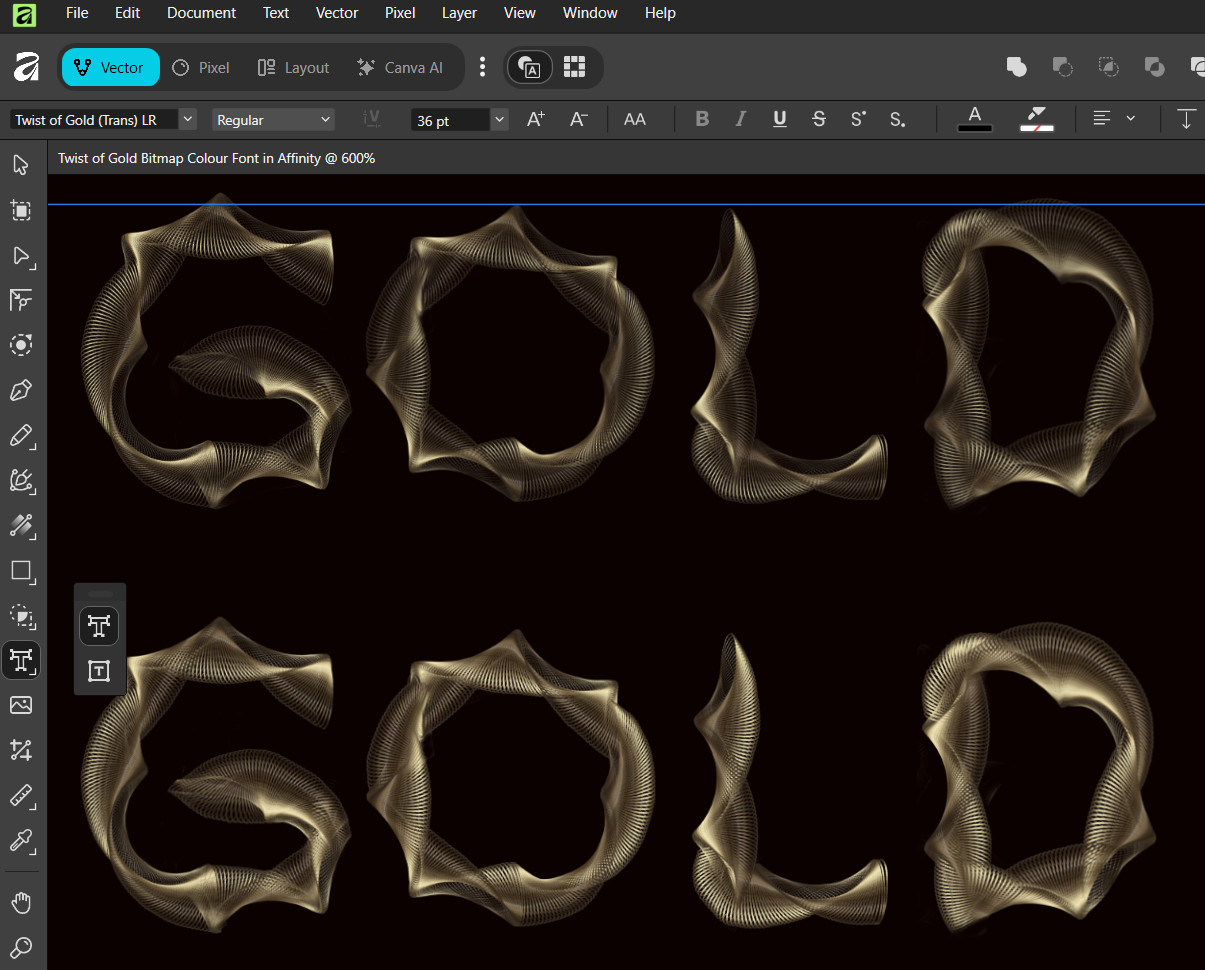Select the Place Image tool
The image size is (1205, 970).
(x=21, y=705)
